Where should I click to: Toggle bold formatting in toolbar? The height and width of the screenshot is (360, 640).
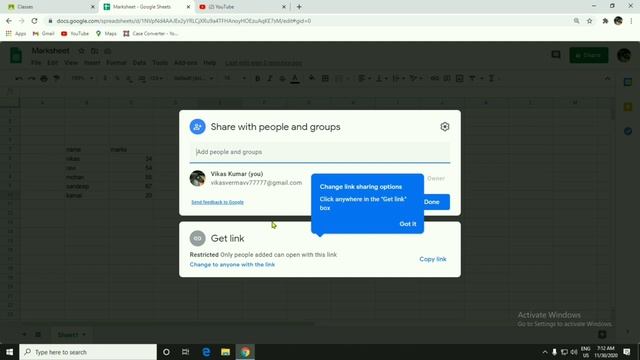coord(257,78)
